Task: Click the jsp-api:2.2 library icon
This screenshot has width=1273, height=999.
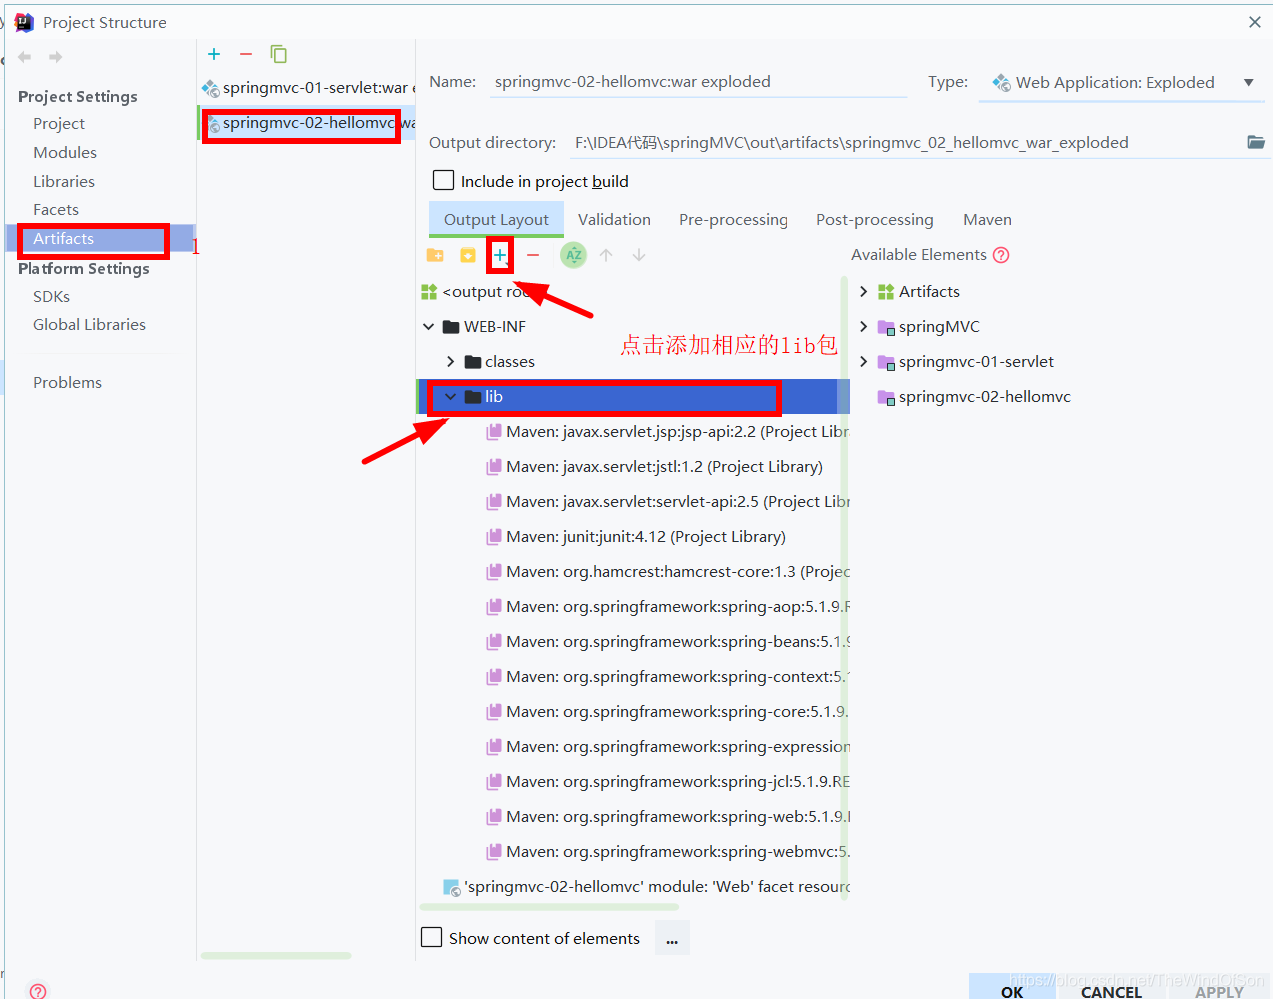Action: click(x=494, y=432)
